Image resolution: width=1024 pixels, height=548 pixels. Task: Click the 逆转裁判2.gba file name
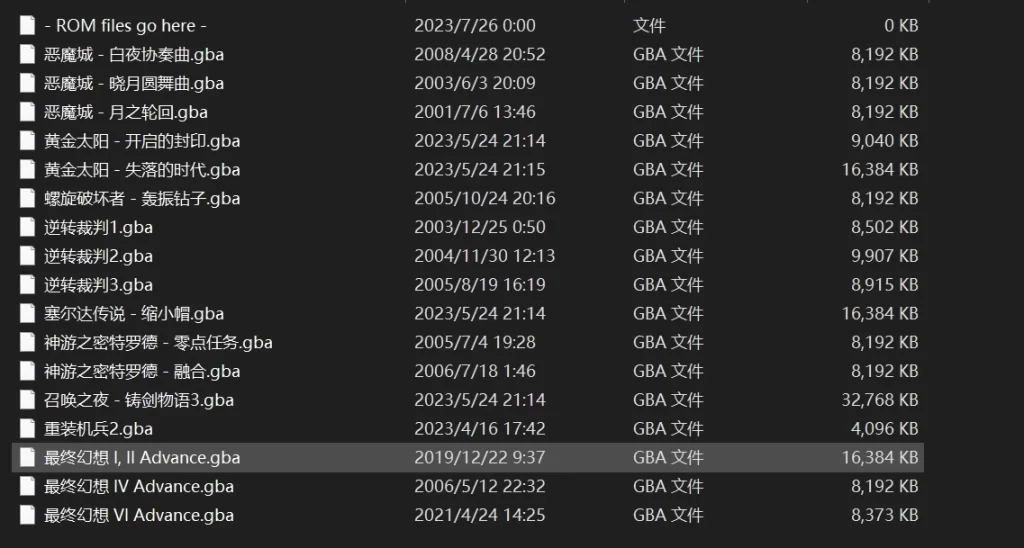point(98,255)
